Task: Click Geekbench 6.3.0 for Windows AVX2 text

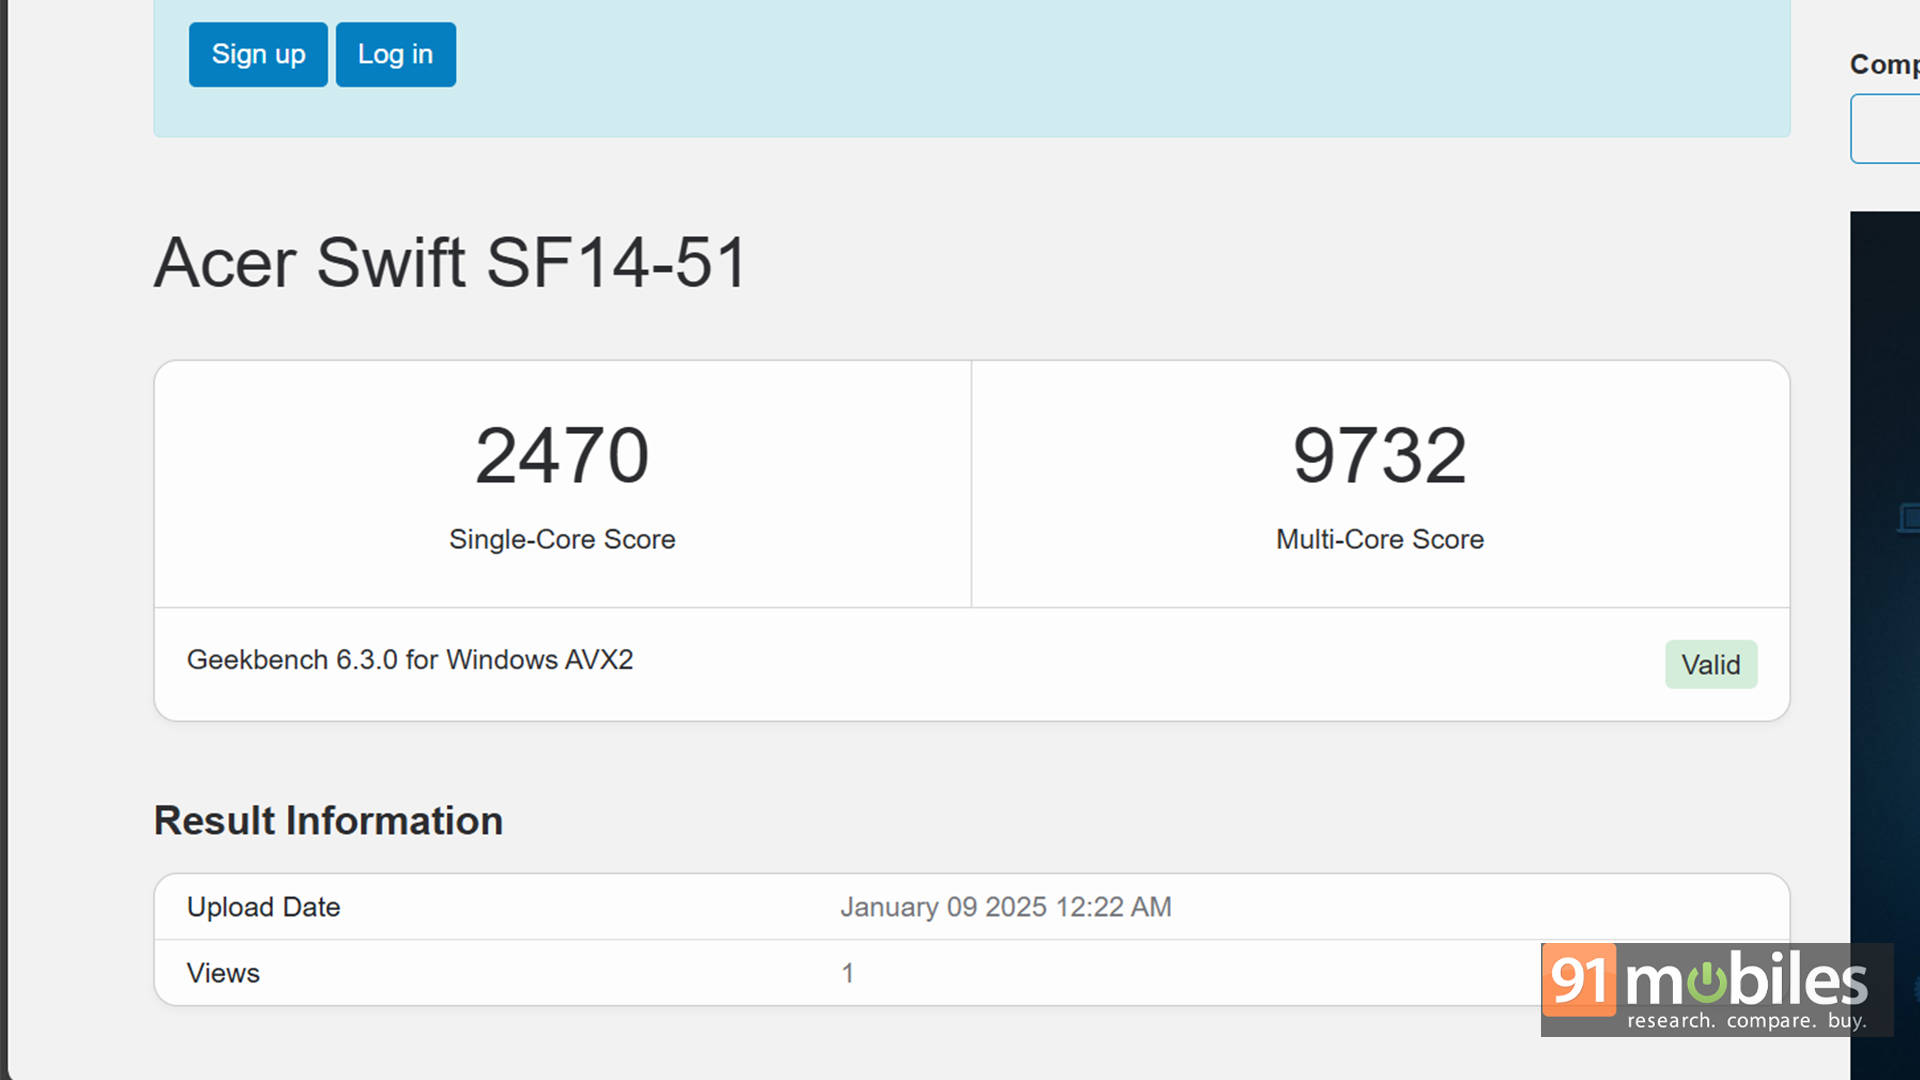Action: [409, 660]
